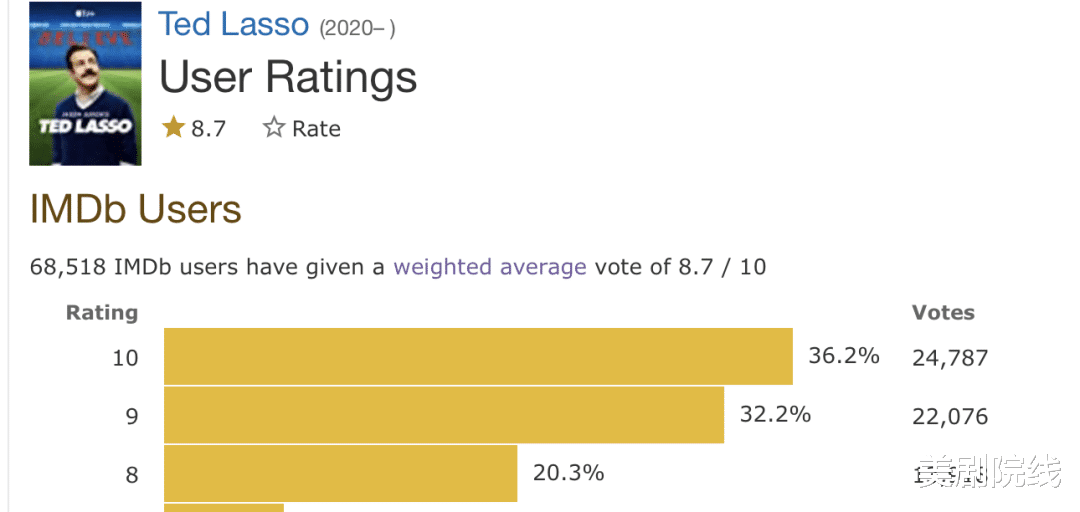Click the IMDb Users section heading
This screenshot has width=1080, height=512.
coord(136,209)
